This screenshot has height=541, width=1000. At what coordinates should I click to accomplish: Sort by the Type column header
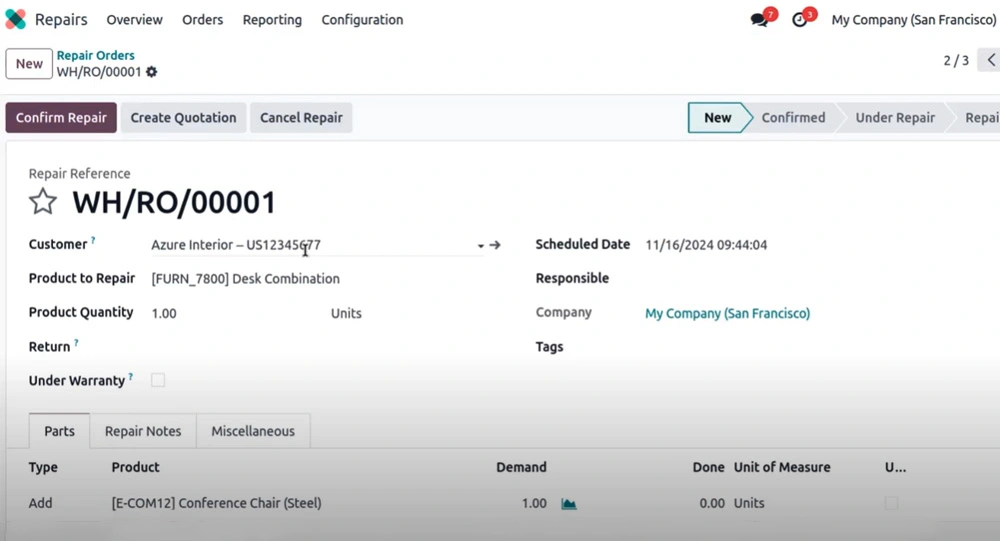(43, 467)
